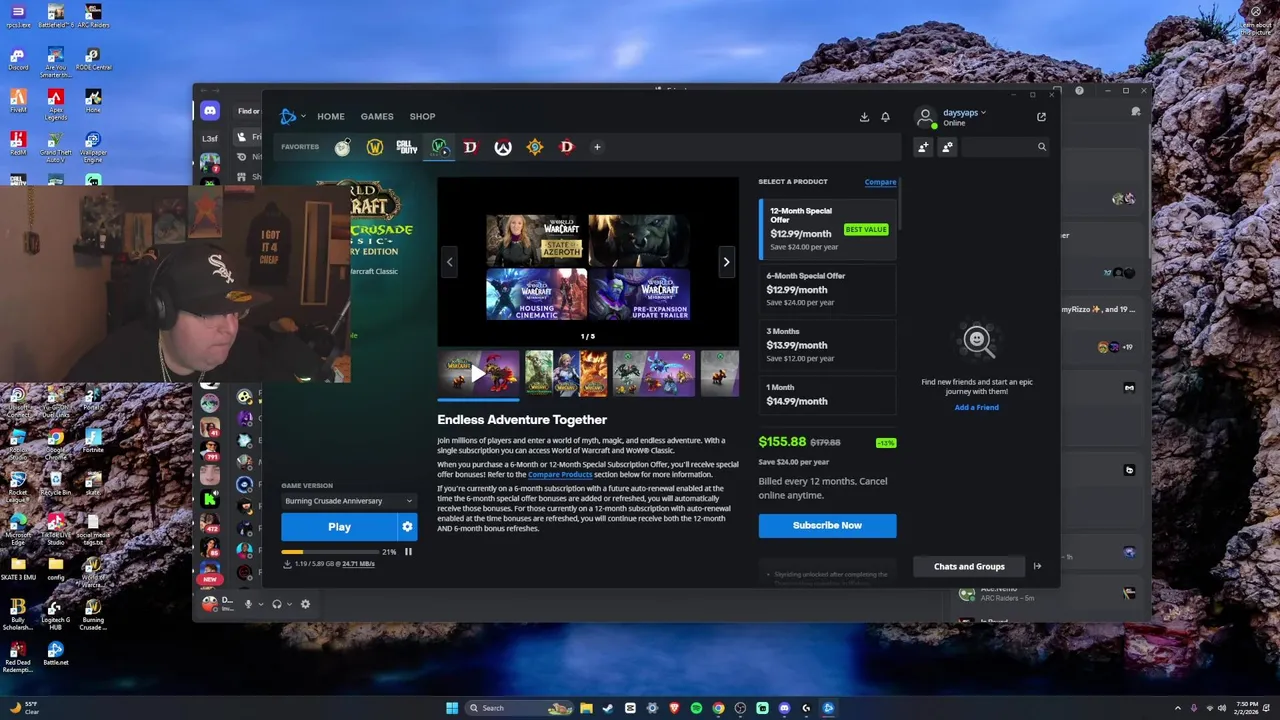Select the World of Warcraft favorite icon
The image size is (1280, 720).
[375, 148]
